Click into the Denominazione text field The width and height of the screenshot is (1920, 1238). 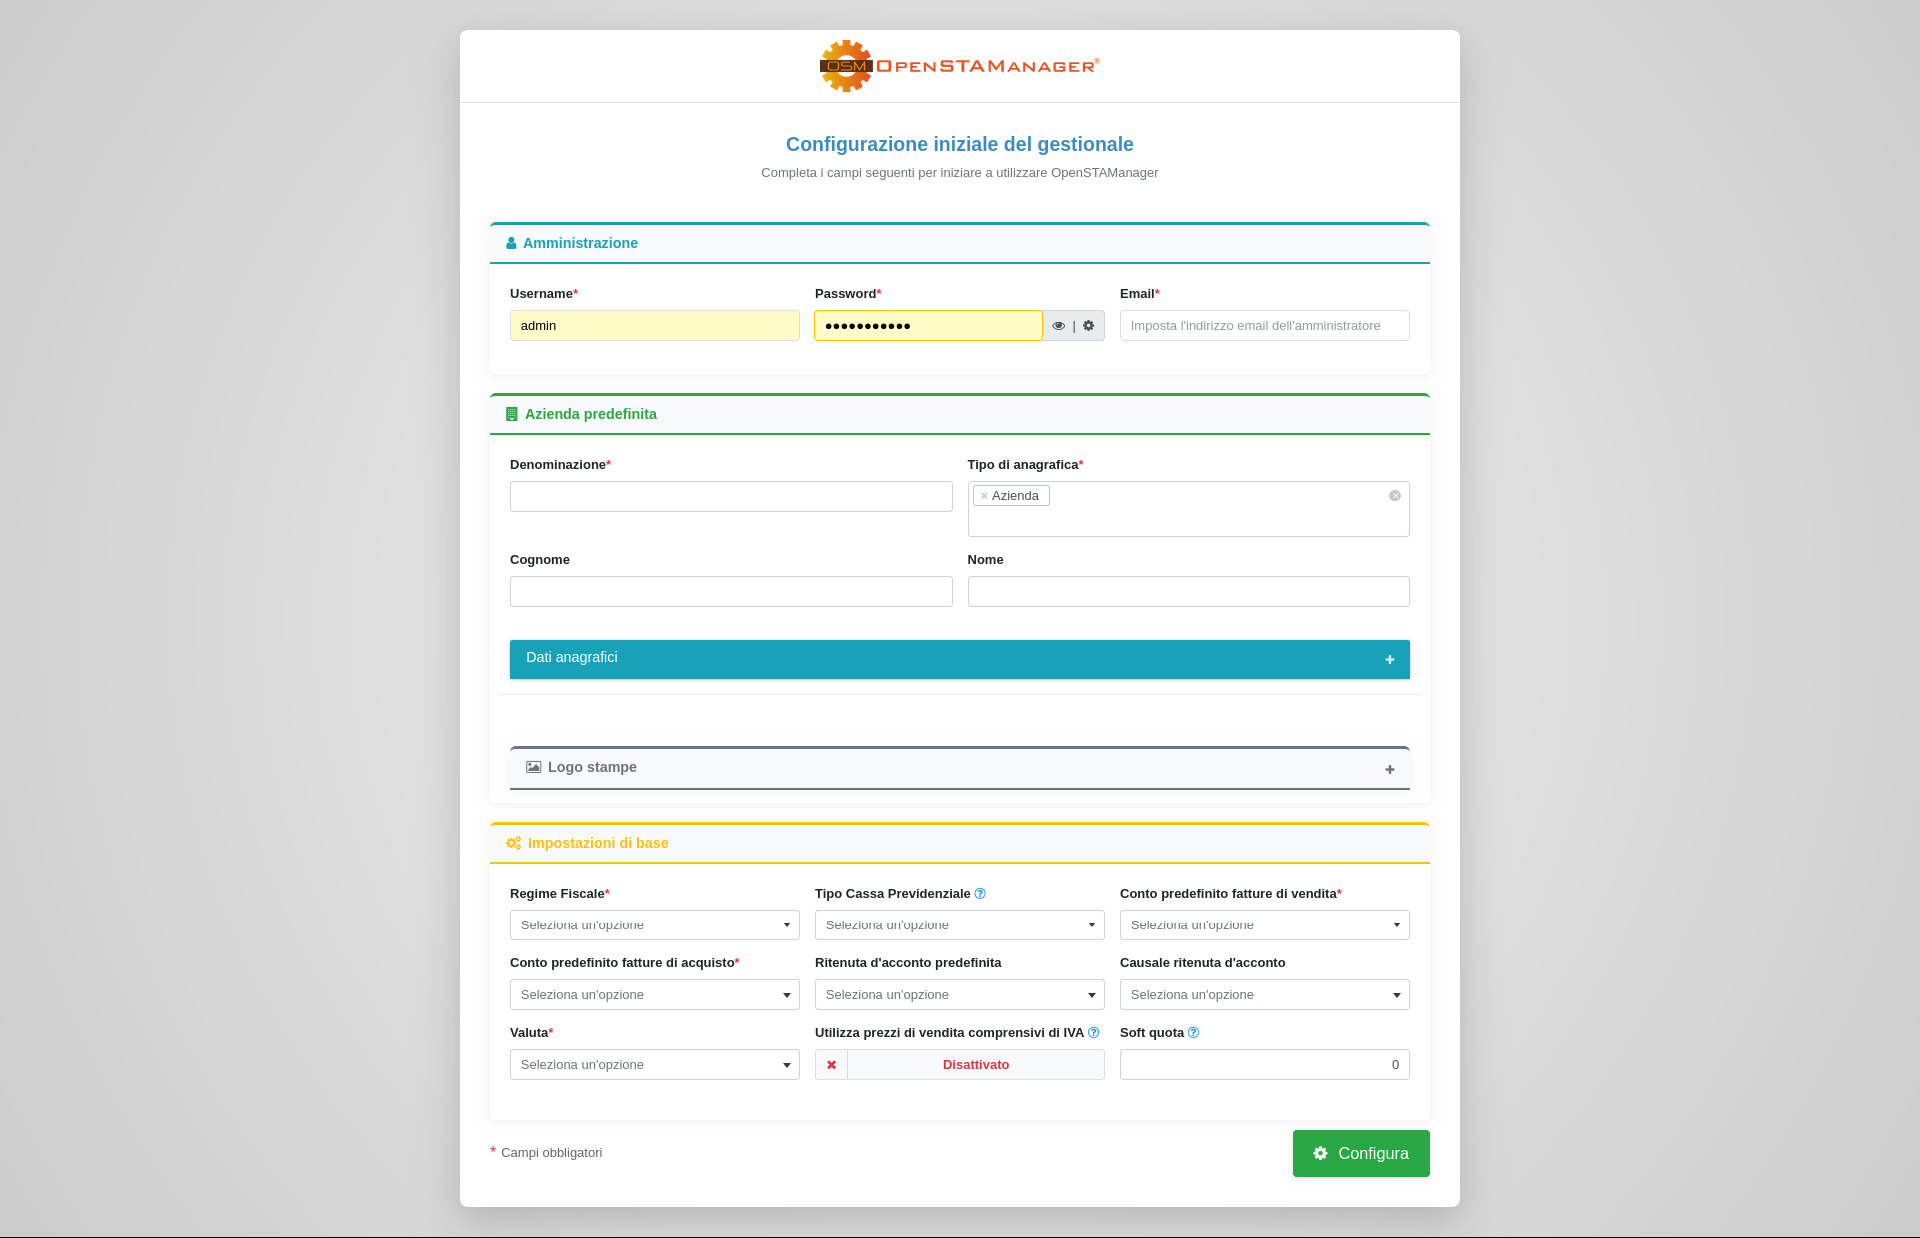tap(730, 497)
